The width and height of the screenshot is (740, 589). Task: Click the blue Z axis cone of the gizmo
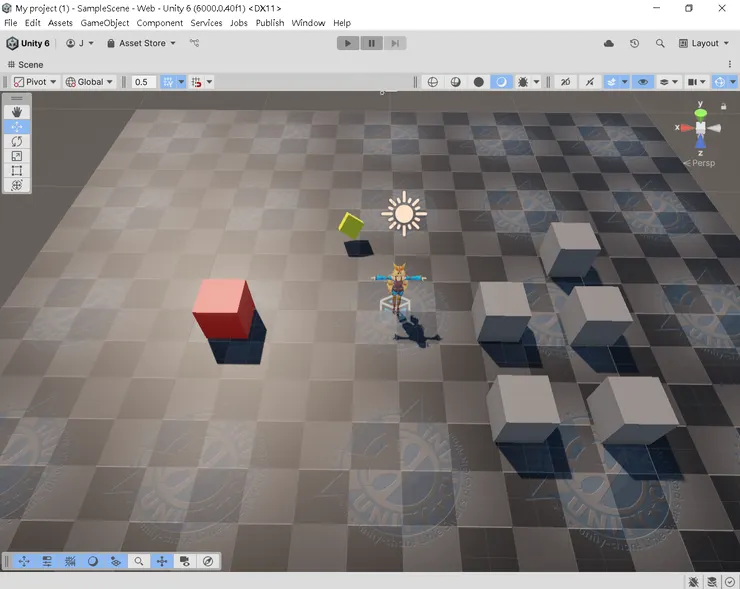pos(700,141)
